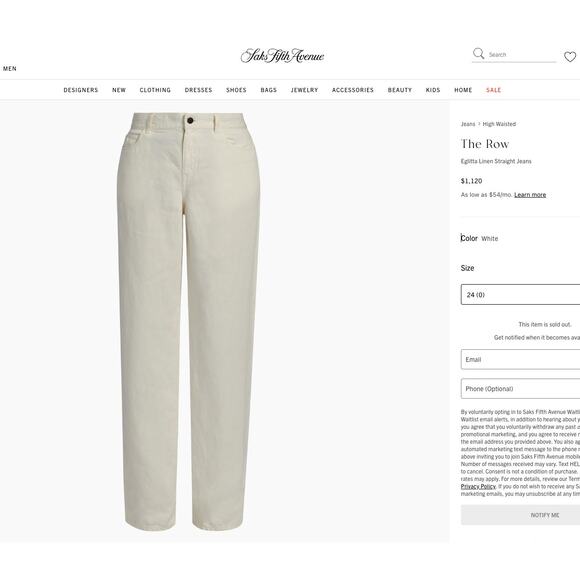
Task: Open the BAGS category
Action: (269, 90)
